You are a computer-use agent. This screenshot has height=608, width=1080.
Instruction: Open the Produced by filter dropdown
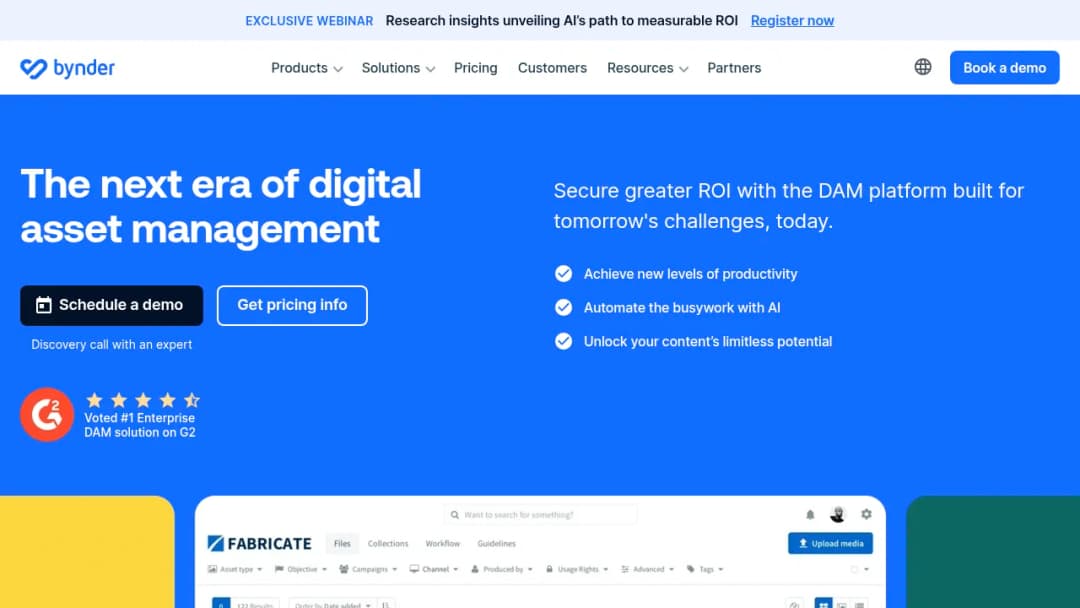pos(502,569)
